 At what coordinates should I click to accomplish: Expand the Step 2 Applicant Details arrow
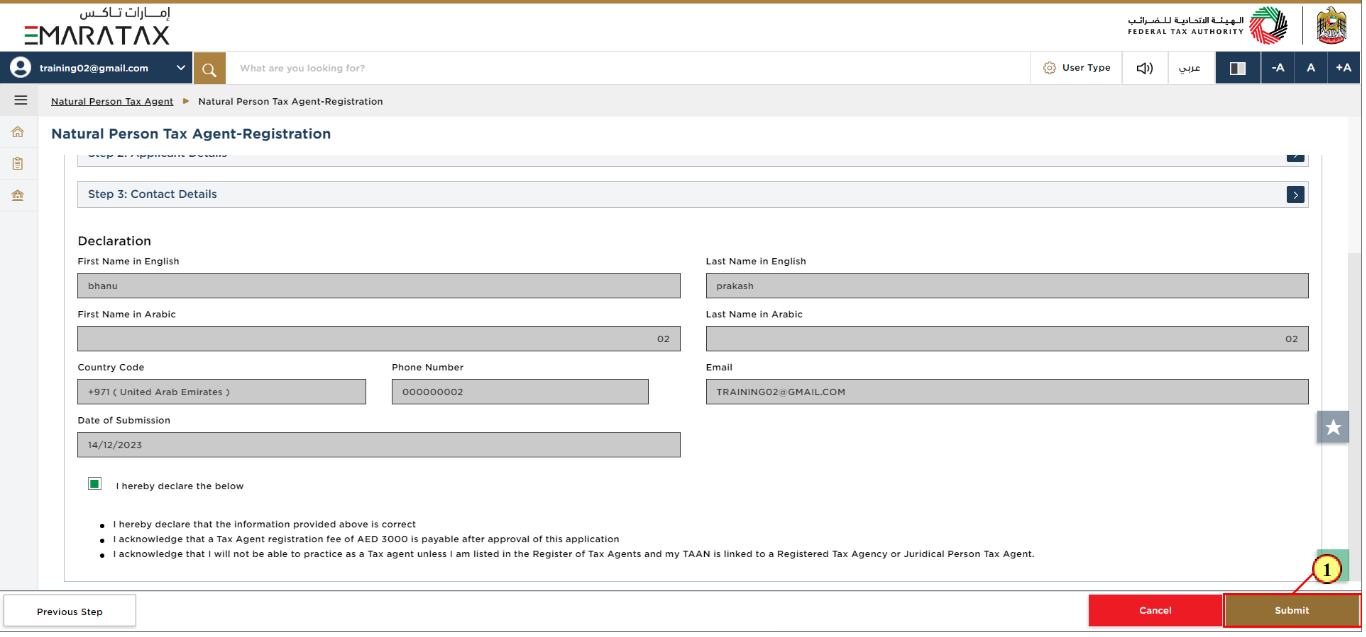[x=1296, y=157]
